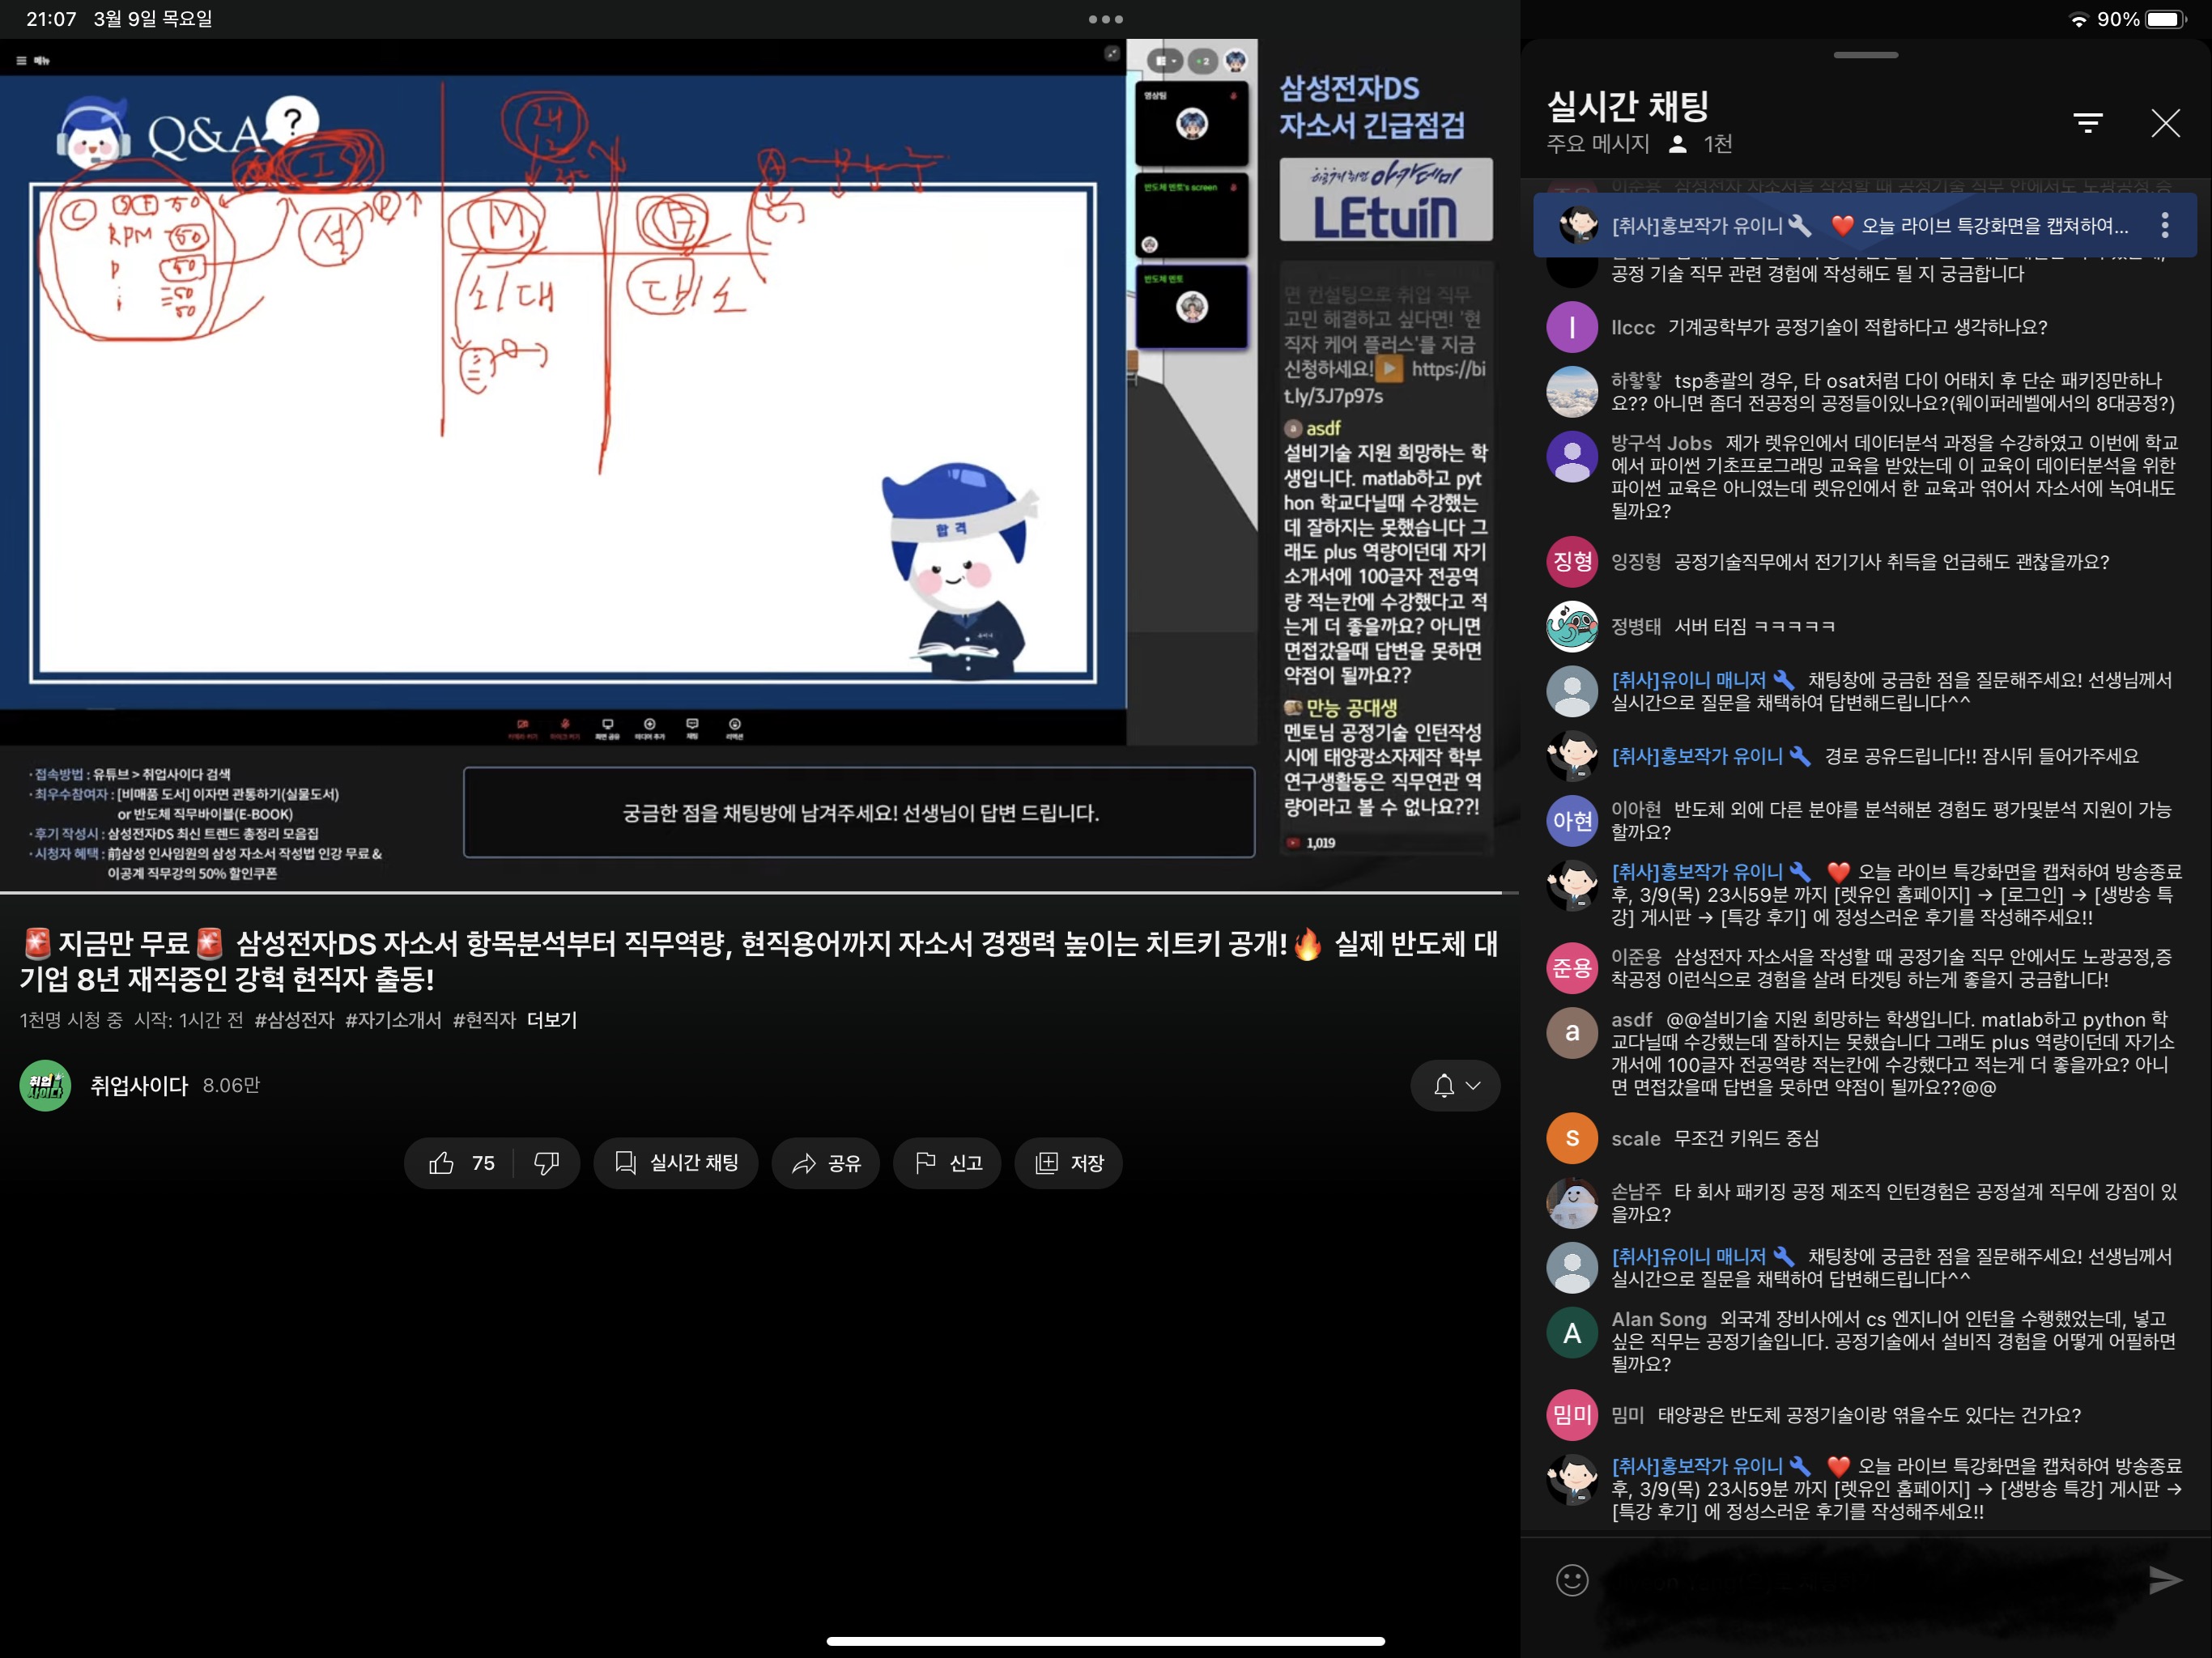
Task: Tap the 서버 터짐 ㅋㅋㅋㅋㅋ message
Action: (1755, 626)
